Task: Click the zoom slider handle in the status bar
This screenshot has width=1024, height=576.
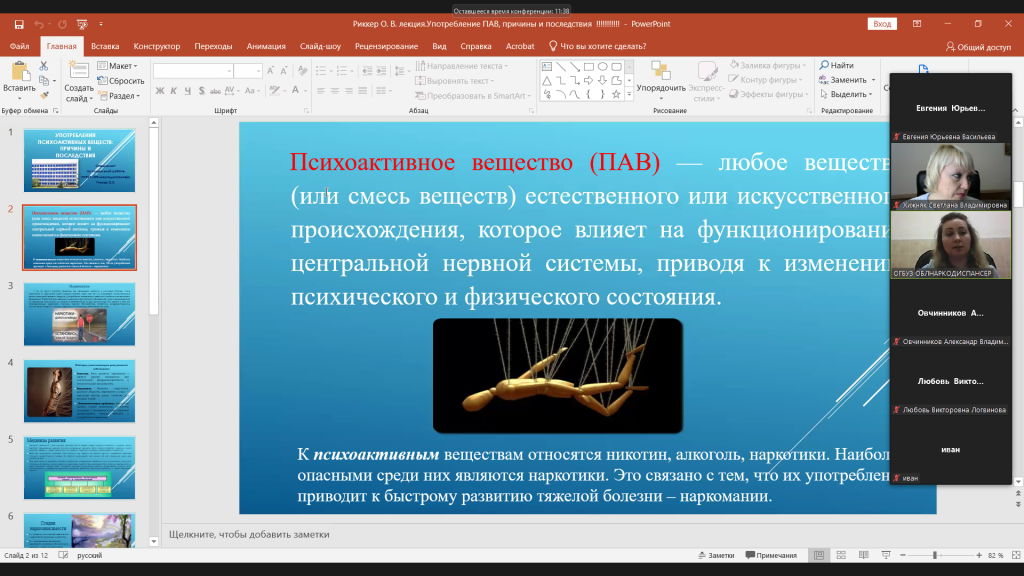Action: click(935, 555)
